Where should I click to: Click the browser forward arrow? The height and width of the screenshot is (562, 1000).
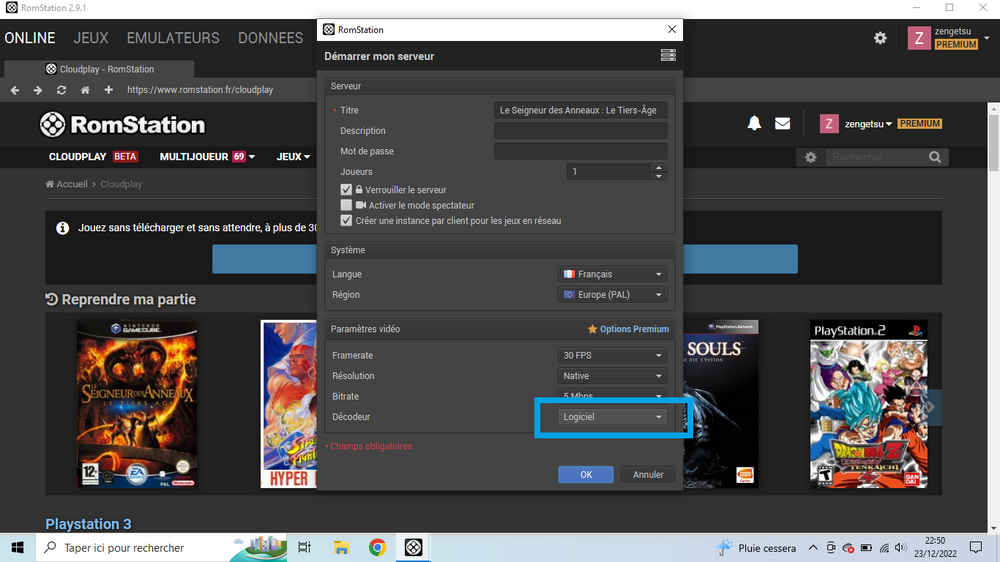(38, 90)
